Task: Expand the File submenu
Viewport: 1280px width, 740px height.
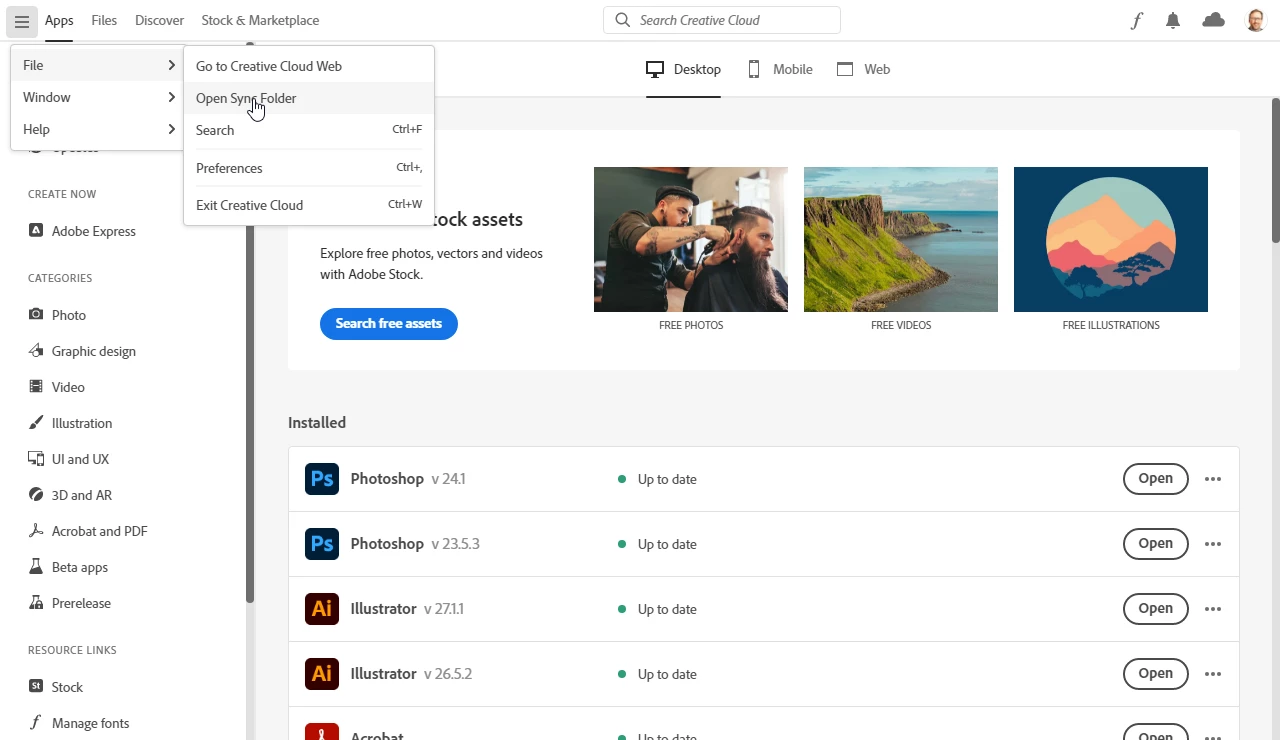Action: point(97,65)
